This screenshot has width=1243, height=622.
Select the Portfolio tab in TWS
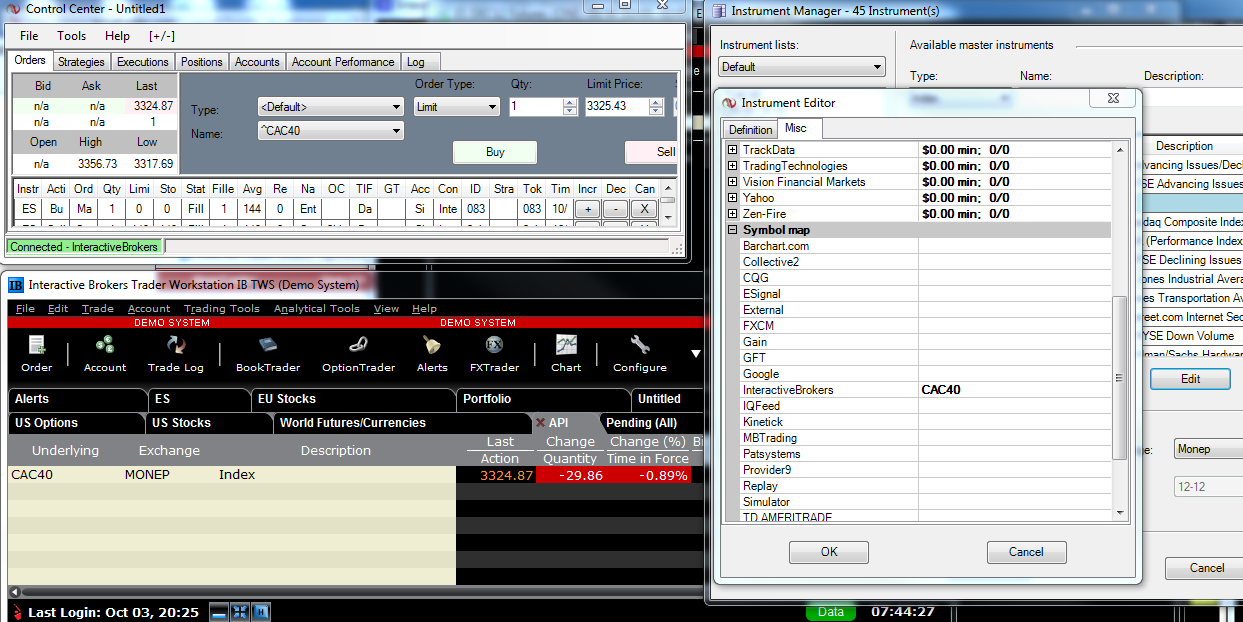[543, 399]
